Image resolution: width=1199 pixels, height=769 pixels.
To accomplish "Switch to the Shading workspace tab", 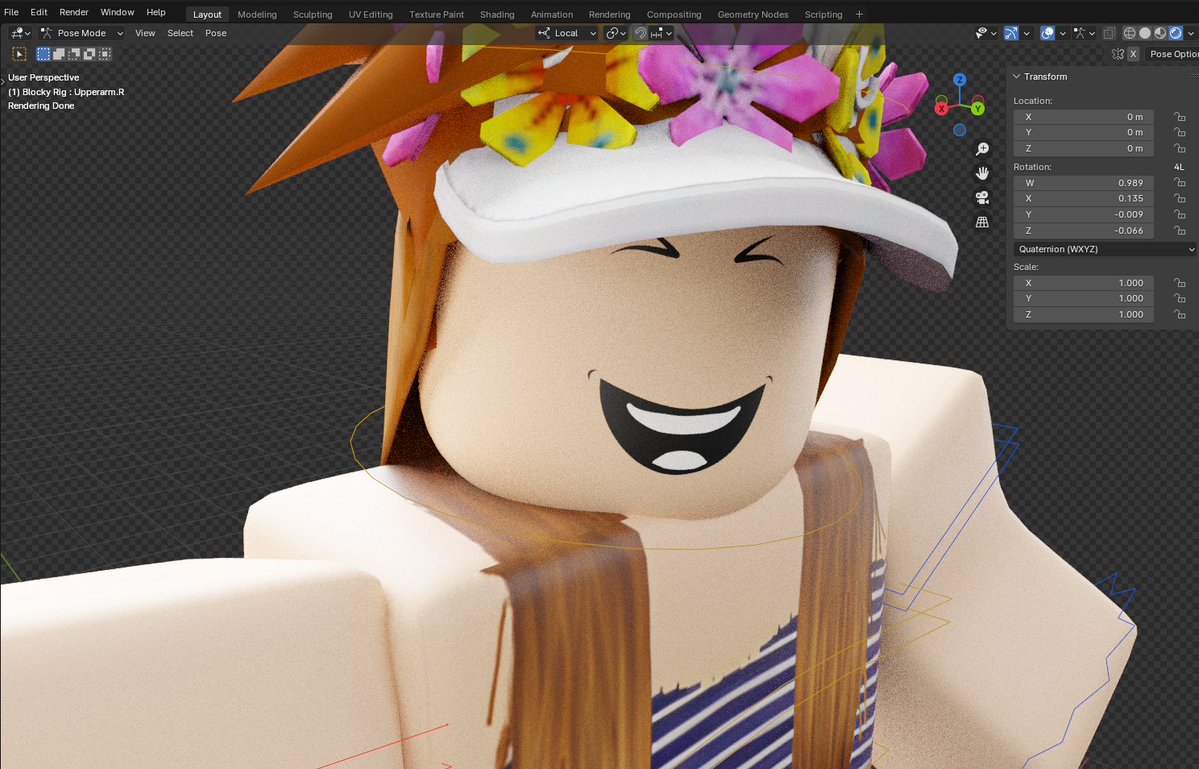I will 497,14.
